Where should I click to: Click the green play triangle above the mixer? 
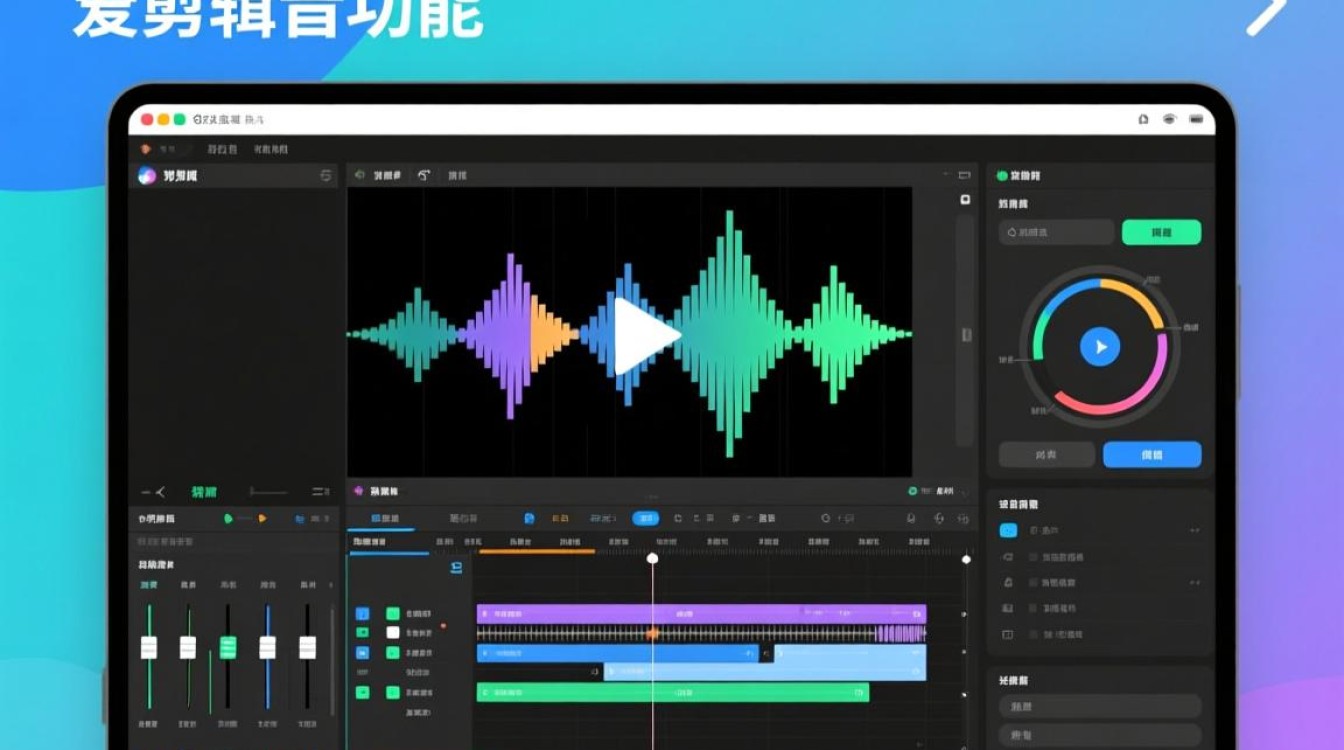point(228,518)
